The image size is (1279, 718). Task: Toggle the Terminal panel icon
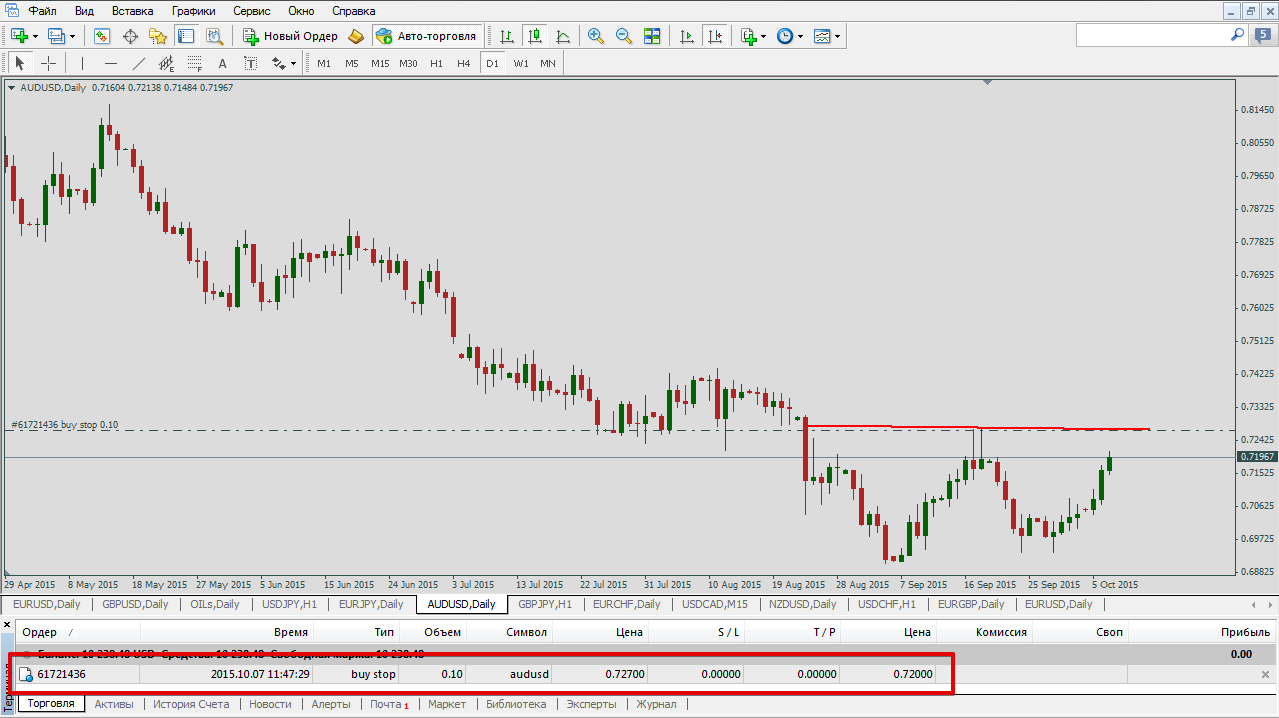point(186,36)
